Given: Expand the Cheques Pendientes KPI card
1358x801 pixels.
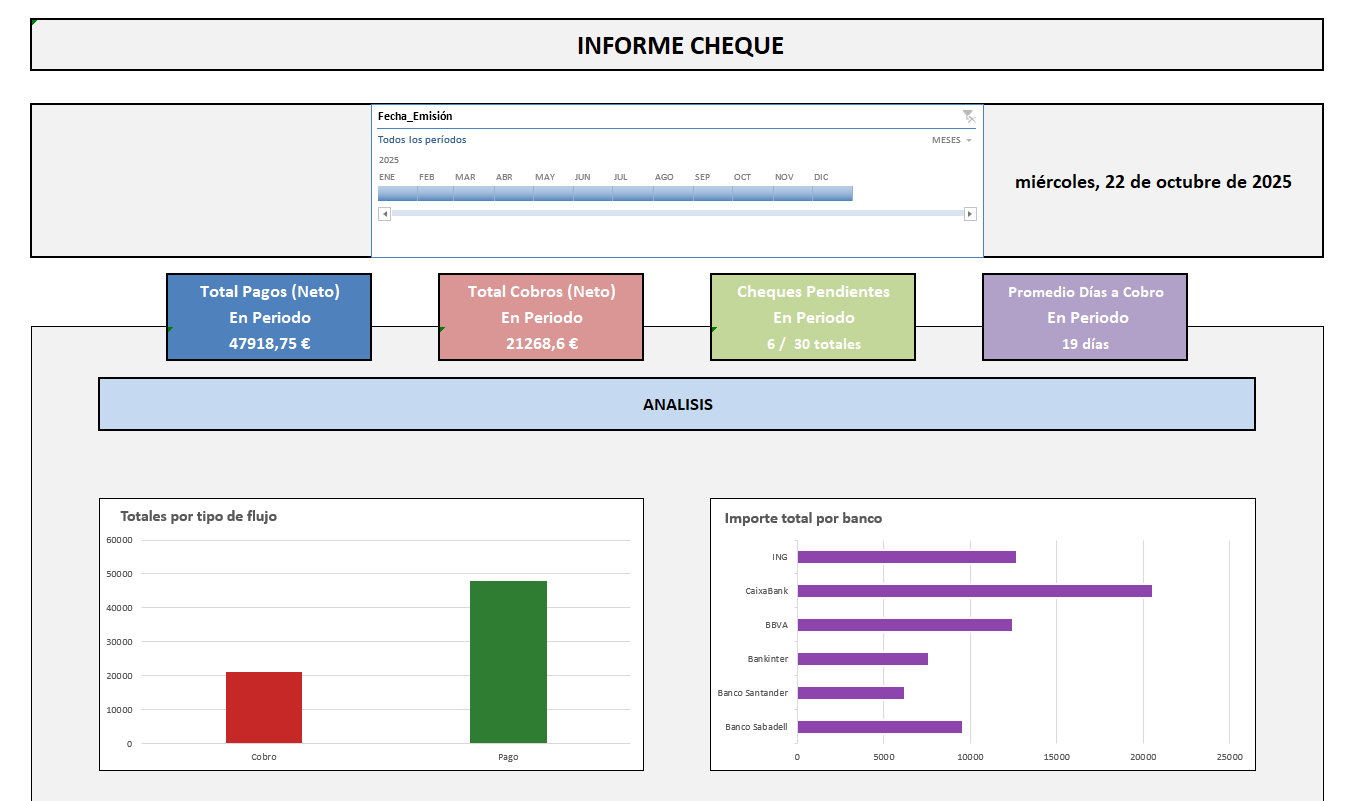Looking at the screenshot, I should (x=812, y=316).
